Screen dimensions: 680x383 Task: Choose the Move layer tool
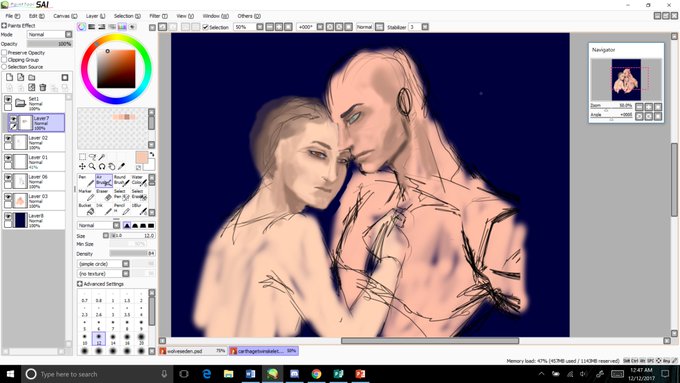tap(82, 166)
